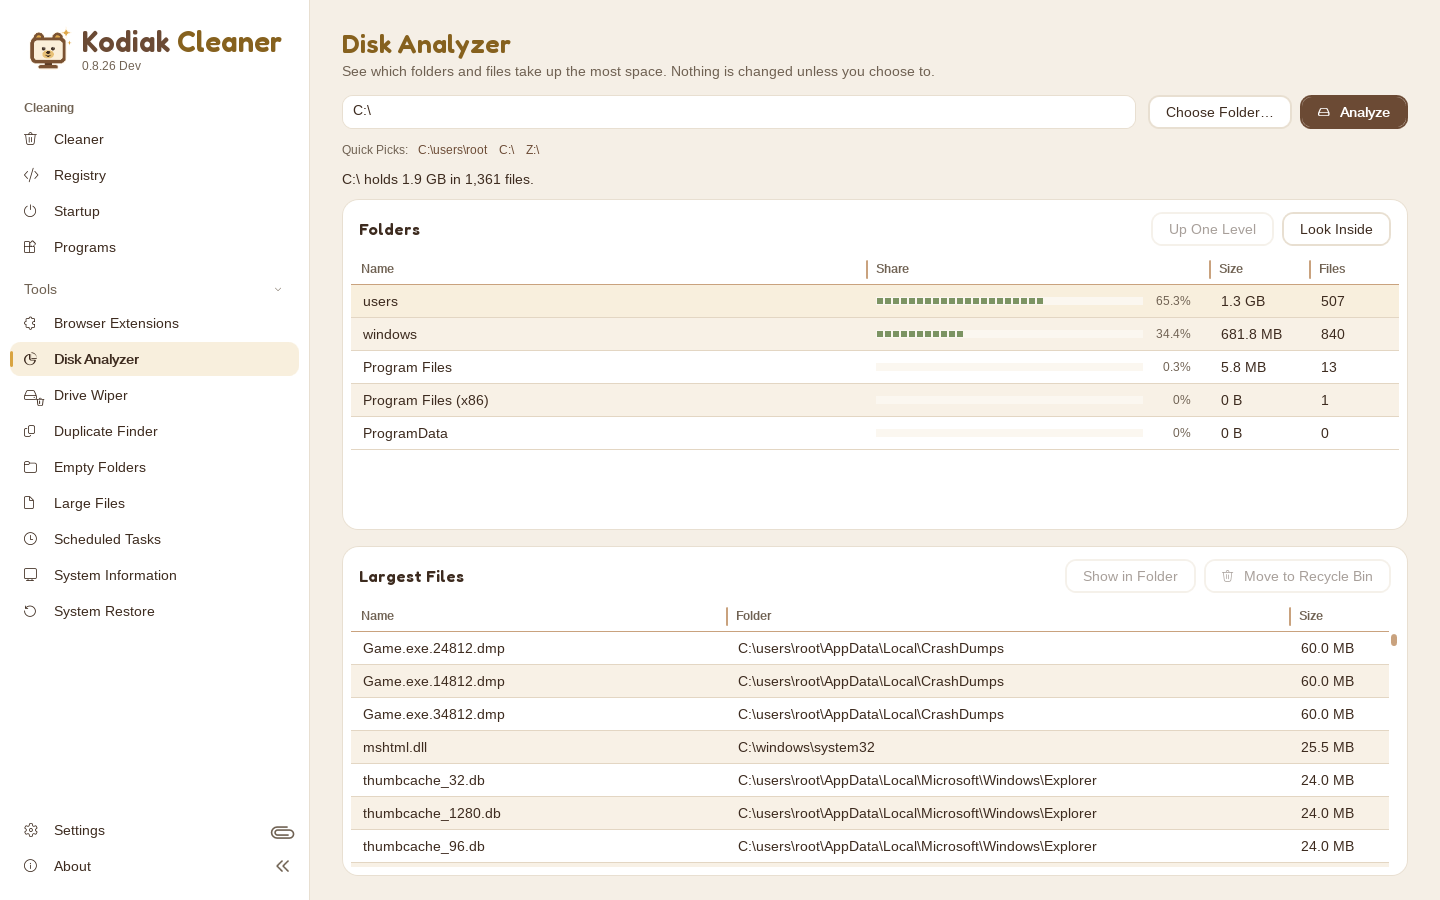This screenshot has width=1440, height=900.
Task: Open Duplicate Finder via its copy icon
Action: pos(31,431)
